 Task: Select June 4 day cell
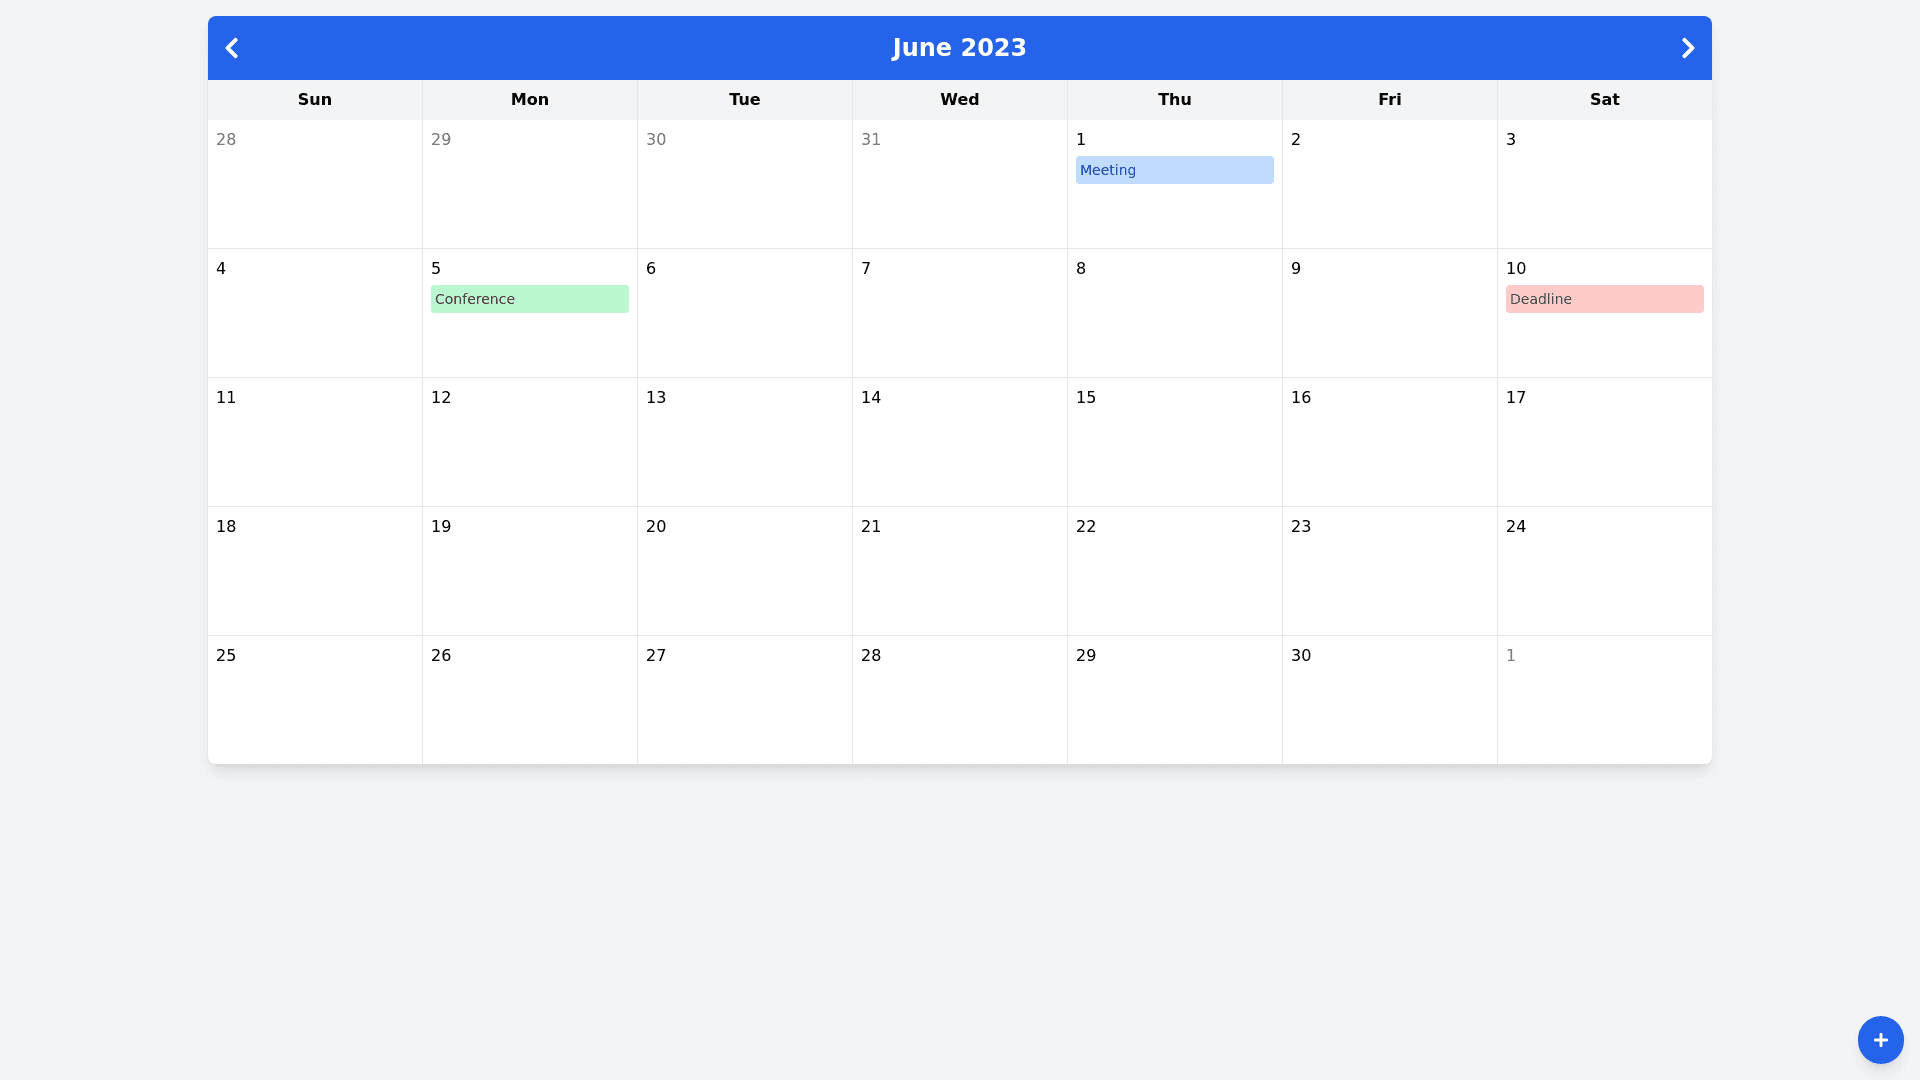tap(314, 313)
